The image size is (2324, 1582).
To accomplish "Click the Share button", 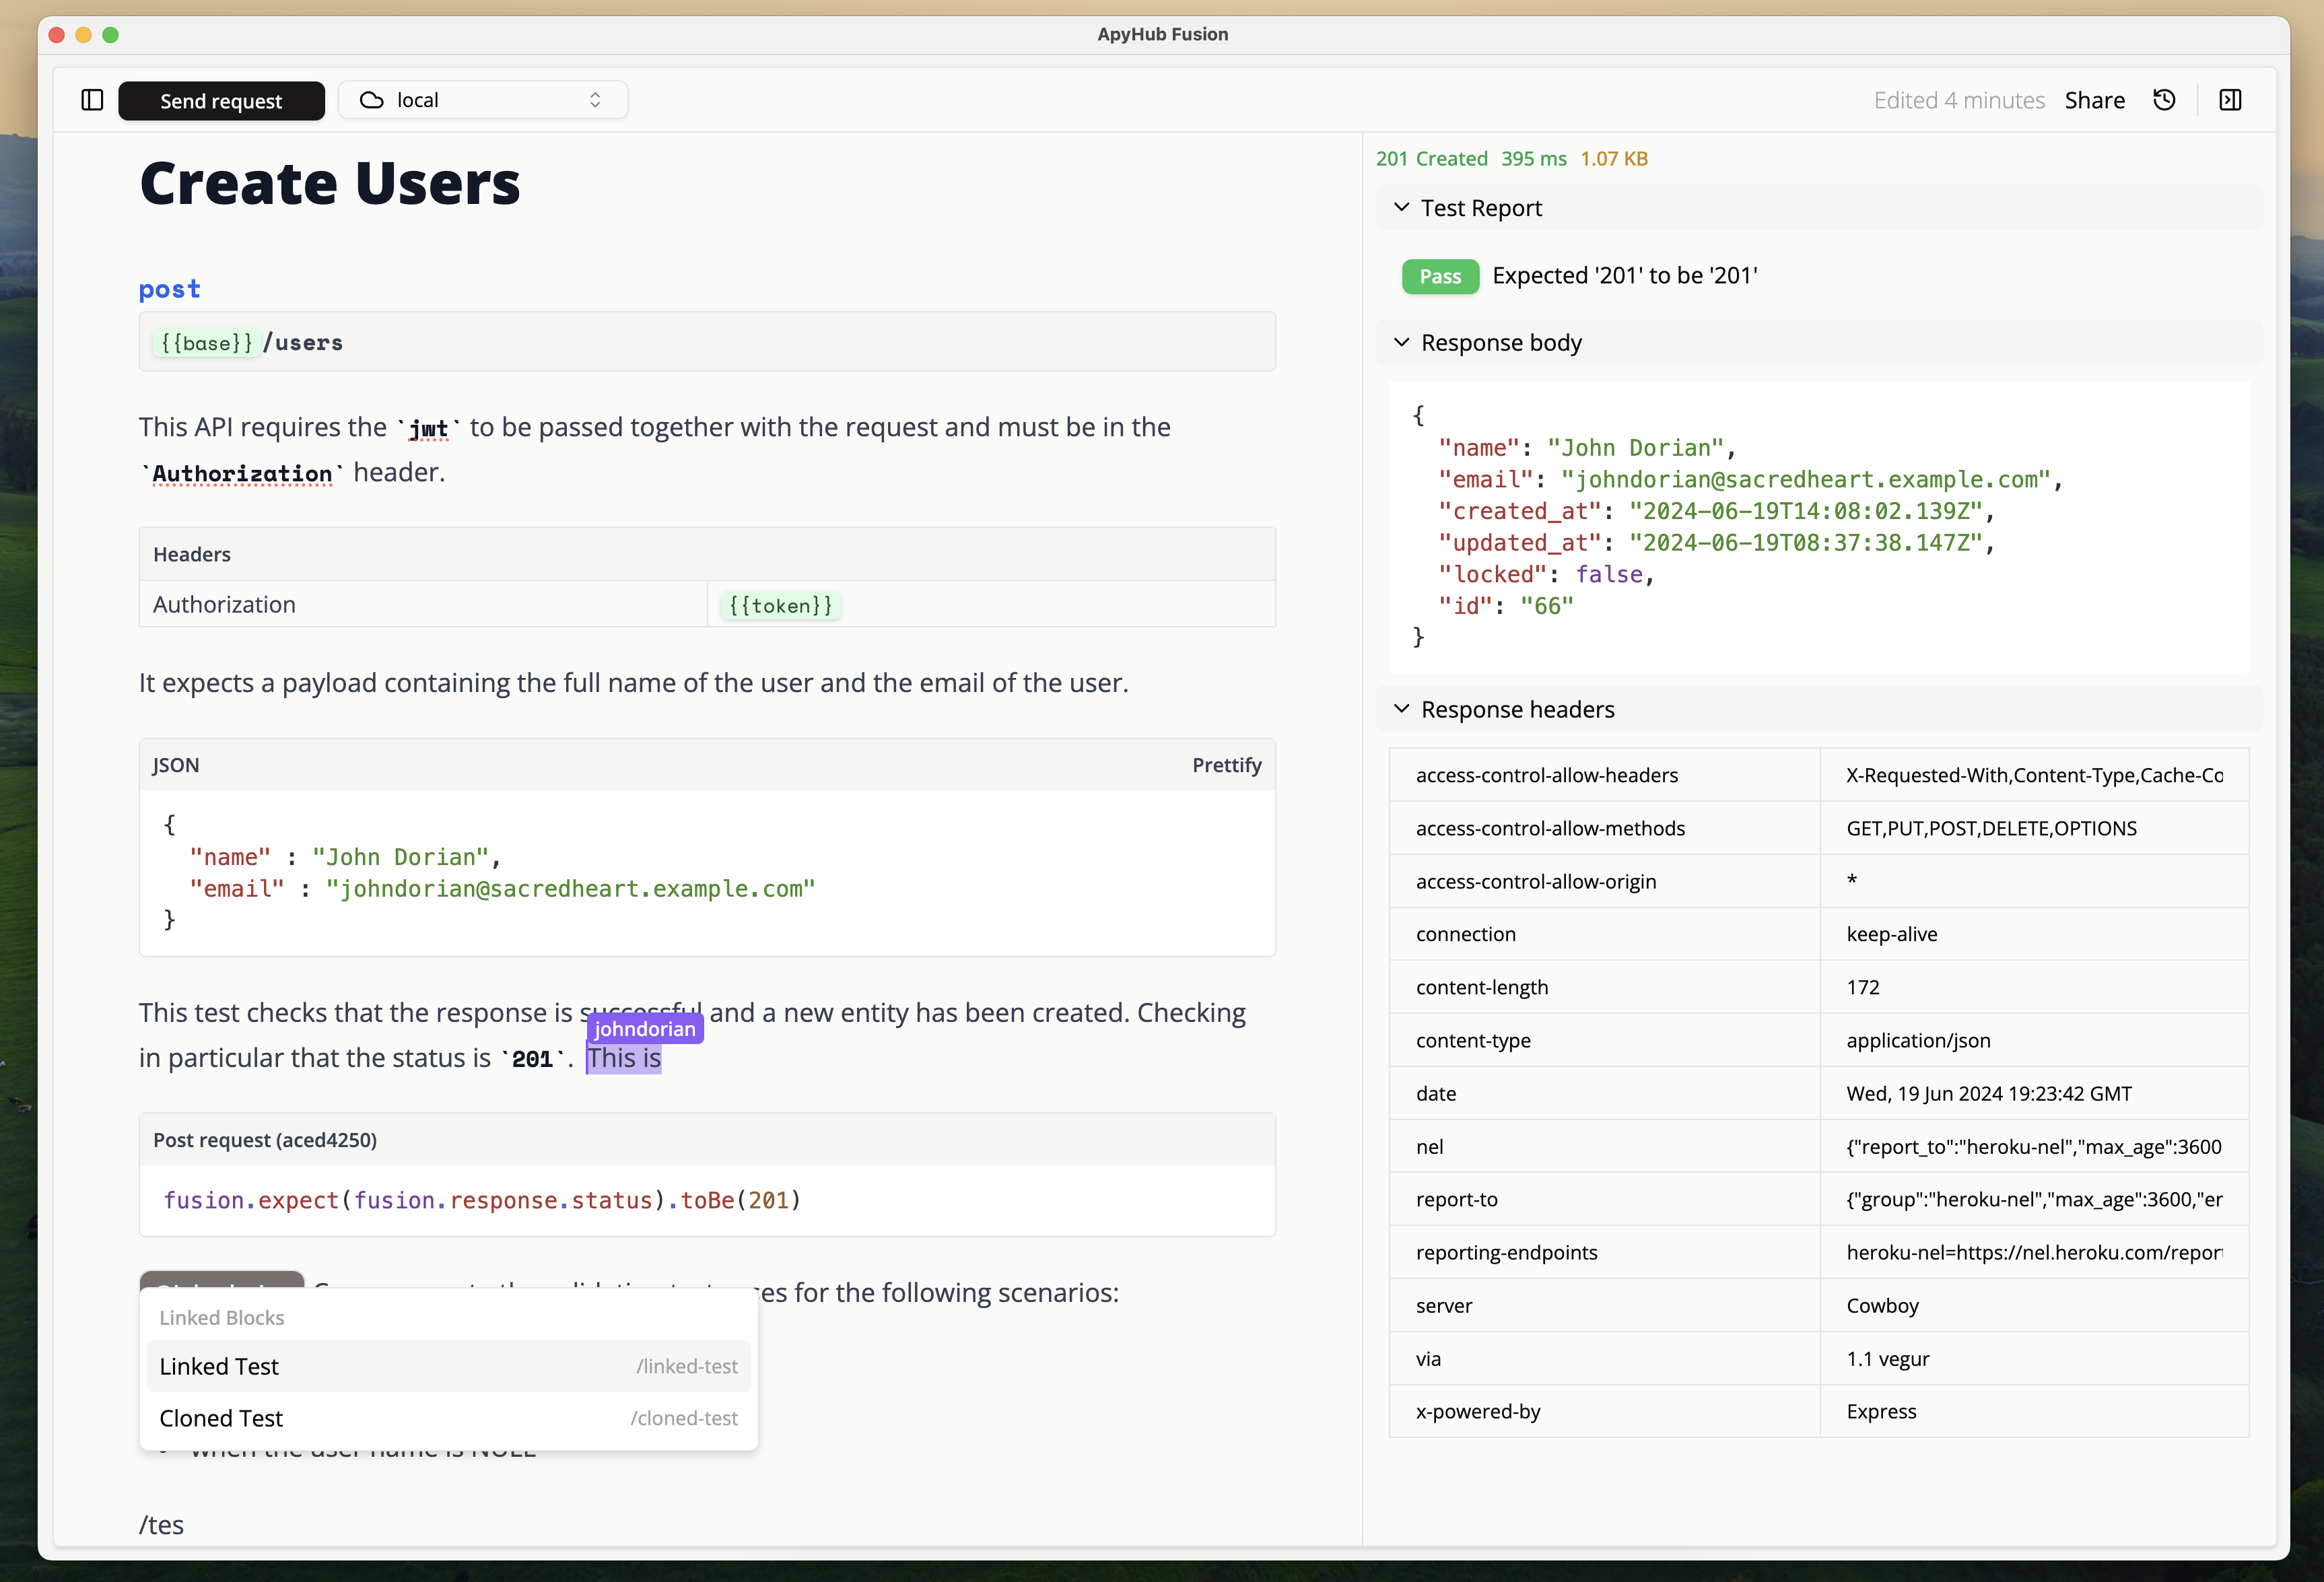I will [x=2095, y=100].
